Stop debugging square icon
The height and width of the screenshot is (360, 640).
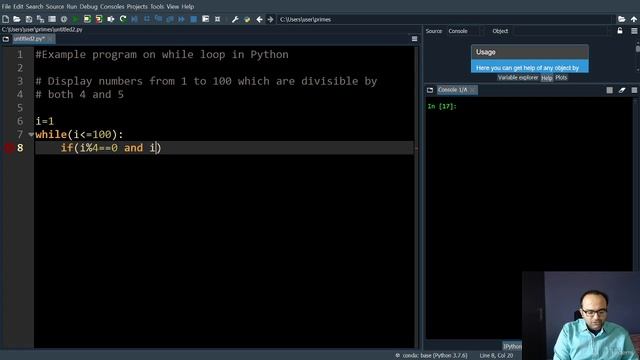point(193,19)
